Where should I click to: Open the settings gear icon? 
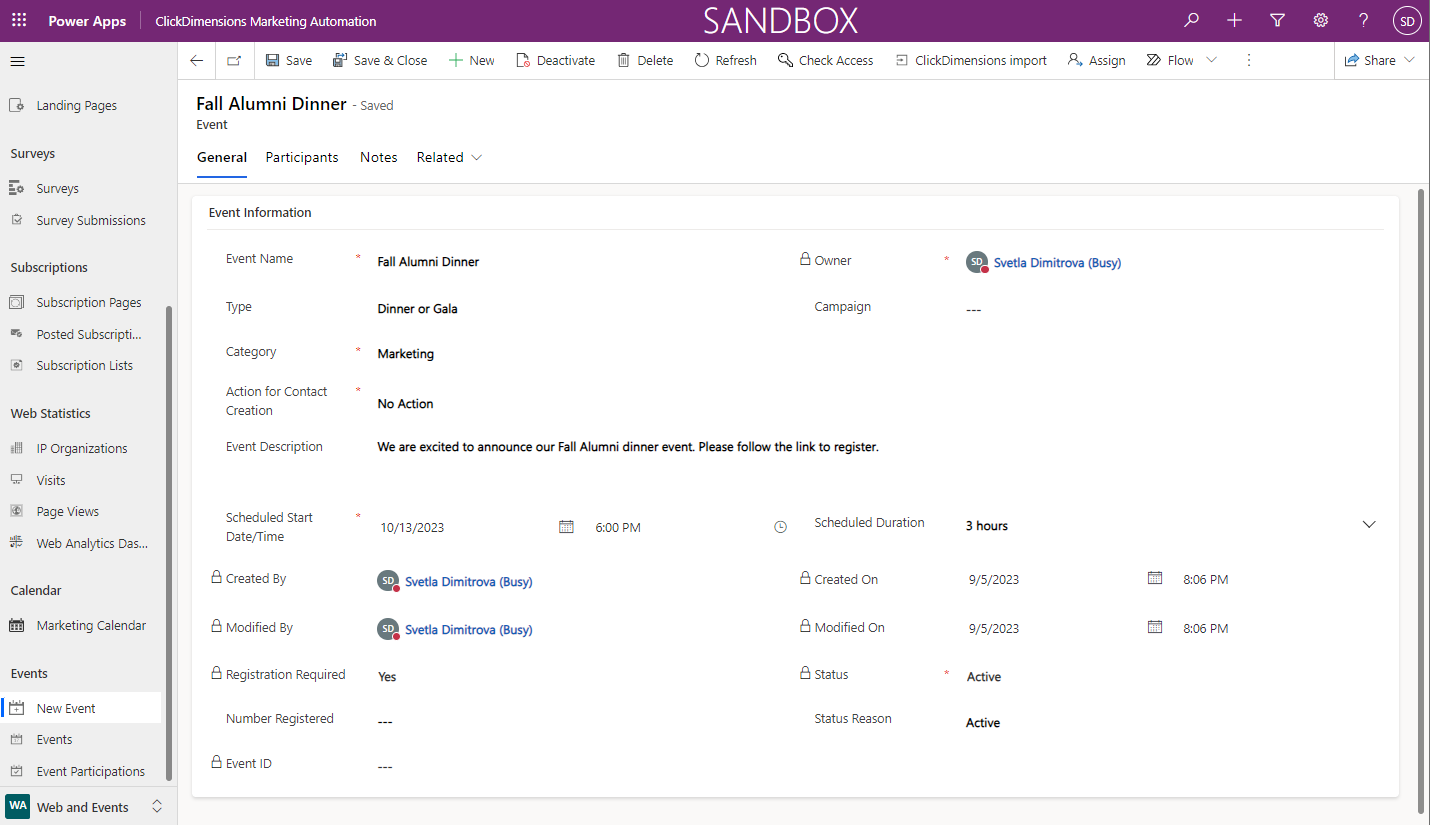tap(1320, 20)
